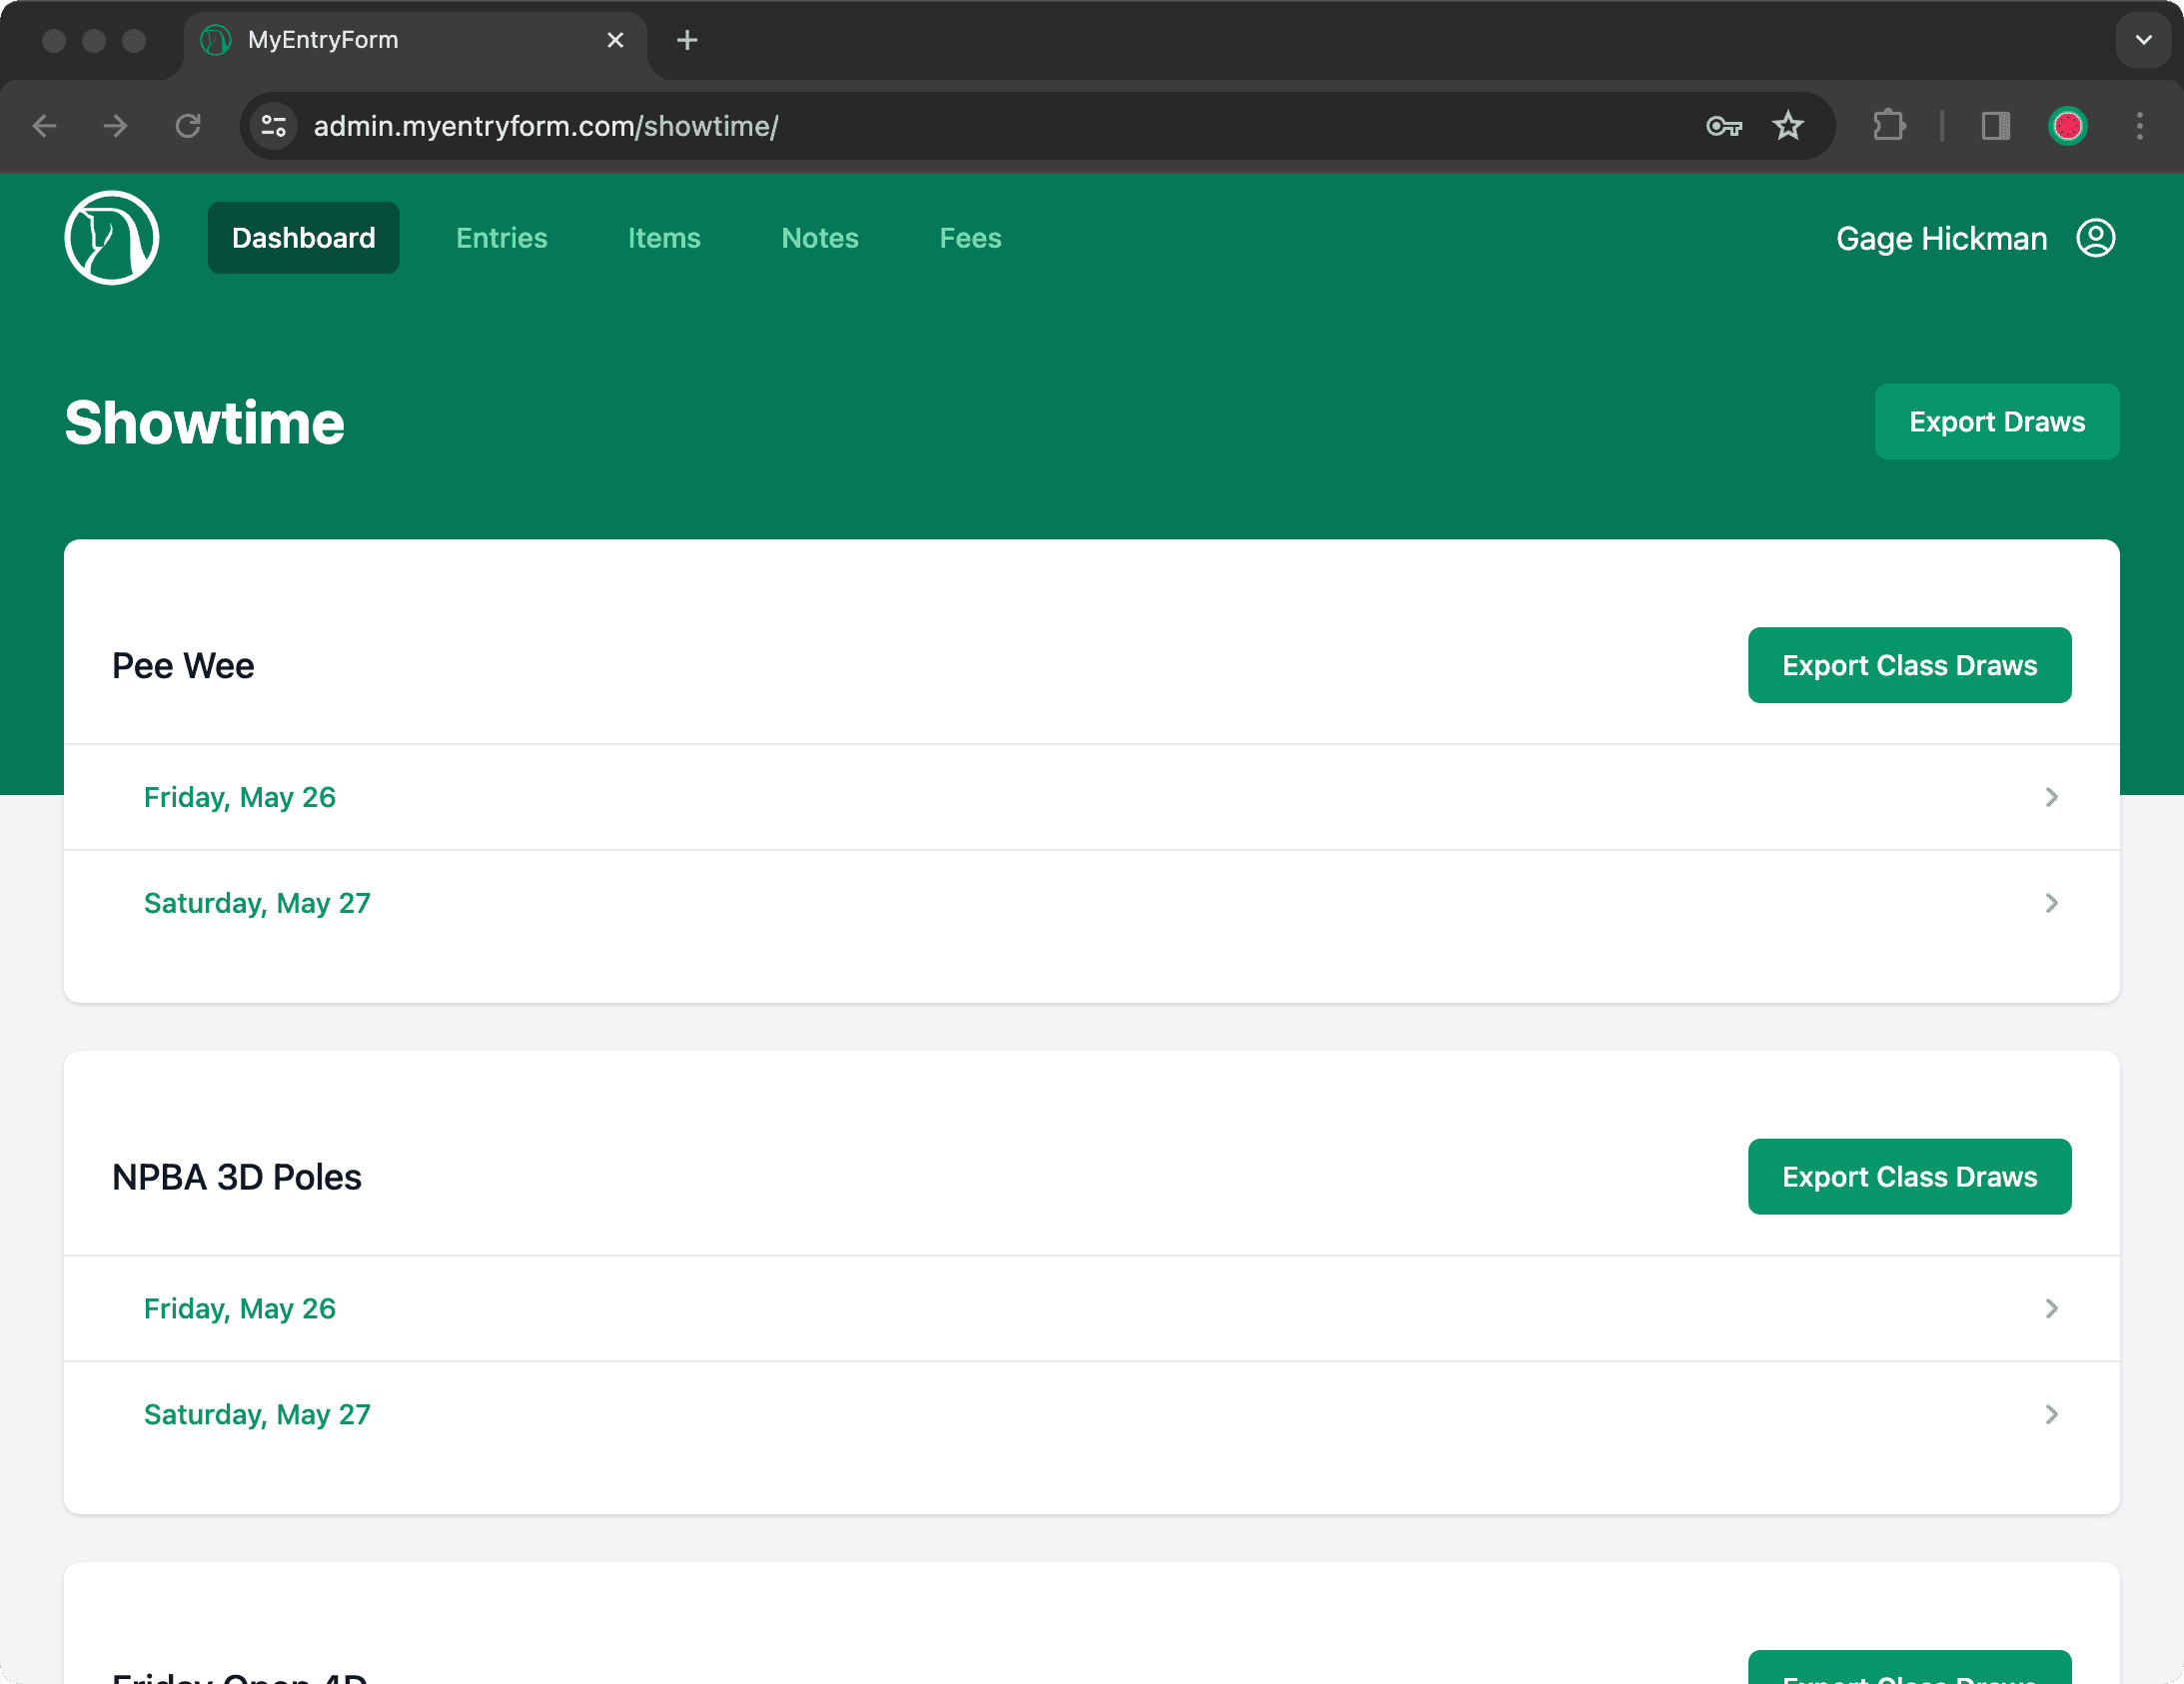Click the Chrome profile avatar
The height and width of the screenshot is (1684, 2184).
coord(2067,126)
